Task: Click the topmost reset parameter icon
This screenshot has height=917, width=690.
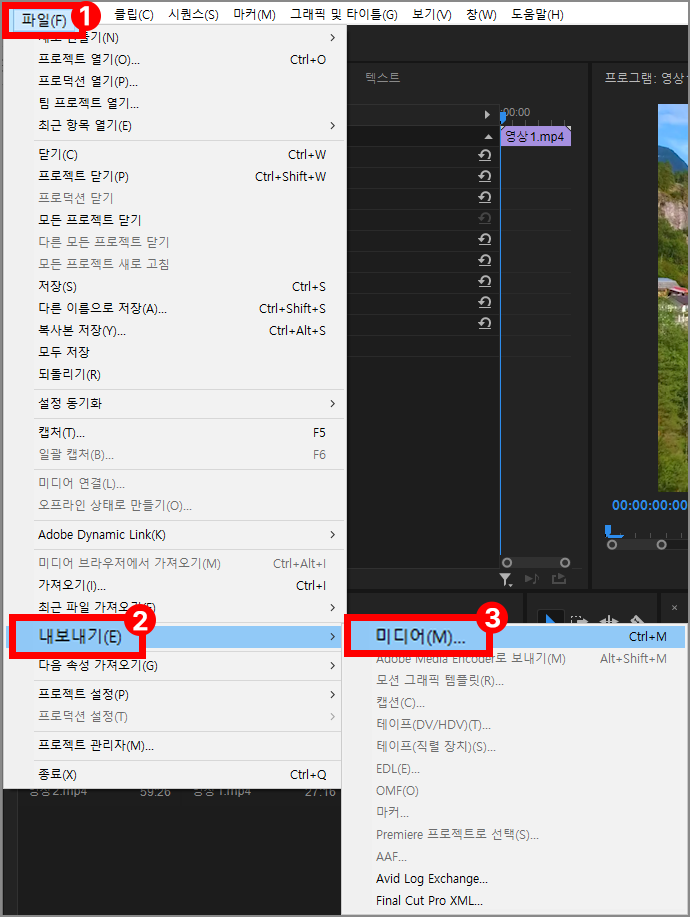Action: click(485, 155)
